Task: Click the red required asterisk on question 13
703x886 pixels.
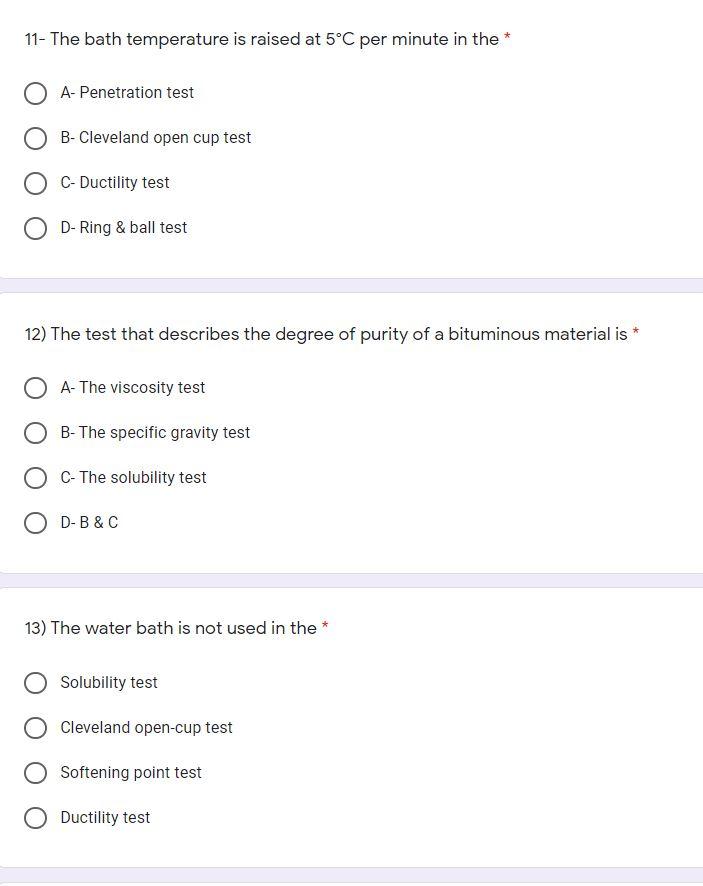Action: point(325,627)
